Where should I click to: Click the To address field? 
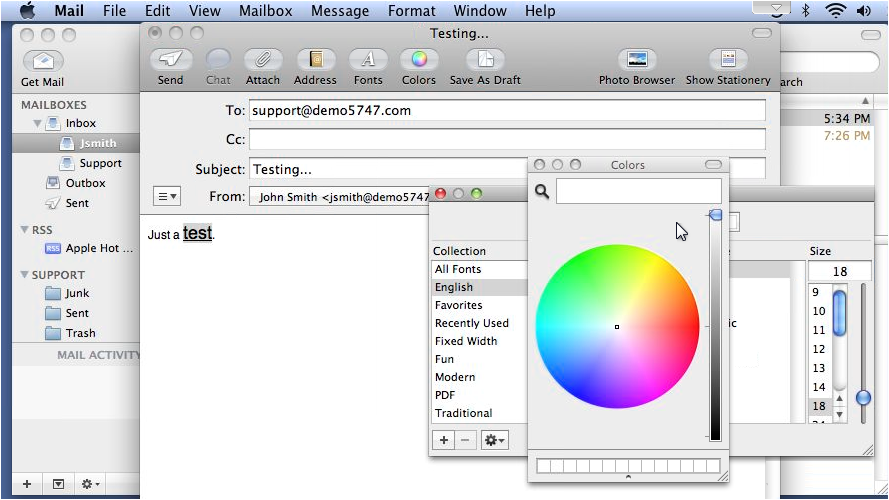pos(507,110)
